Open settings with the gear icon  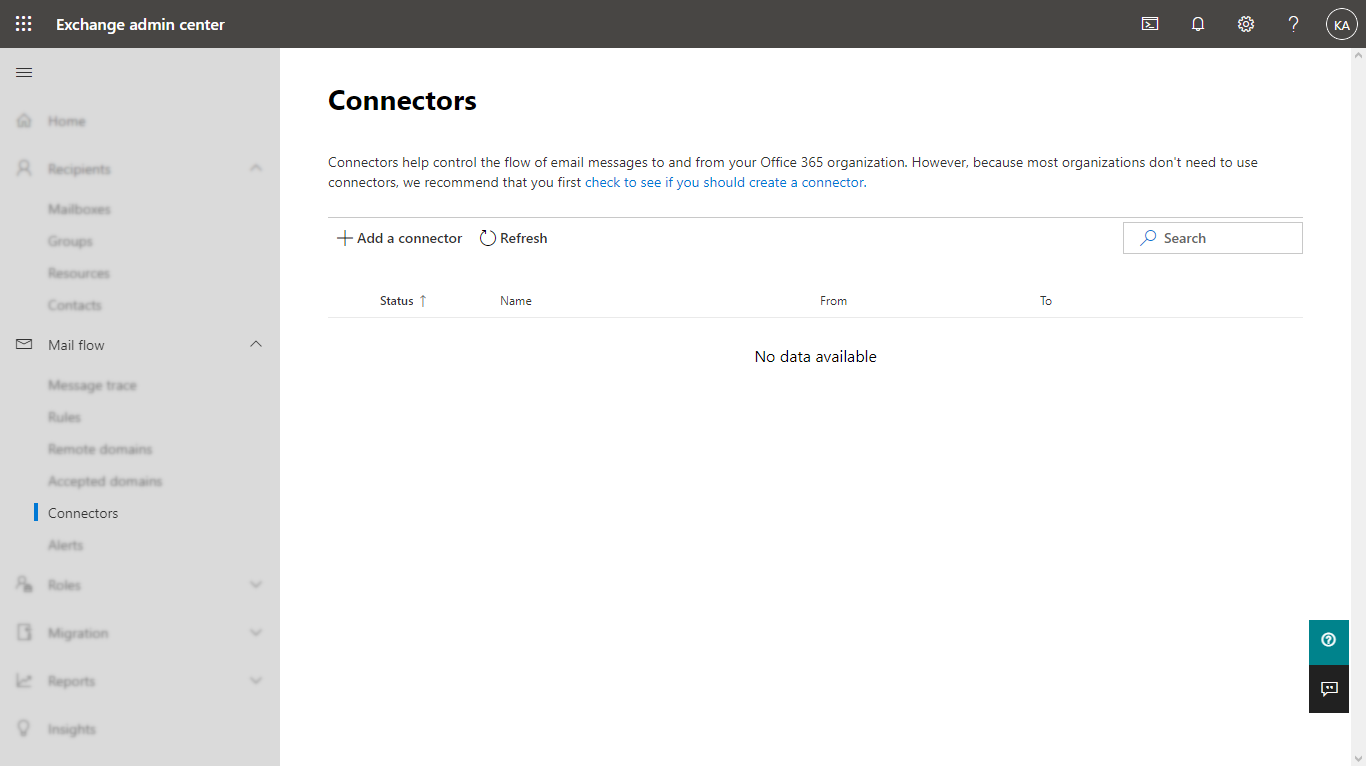1246,24
